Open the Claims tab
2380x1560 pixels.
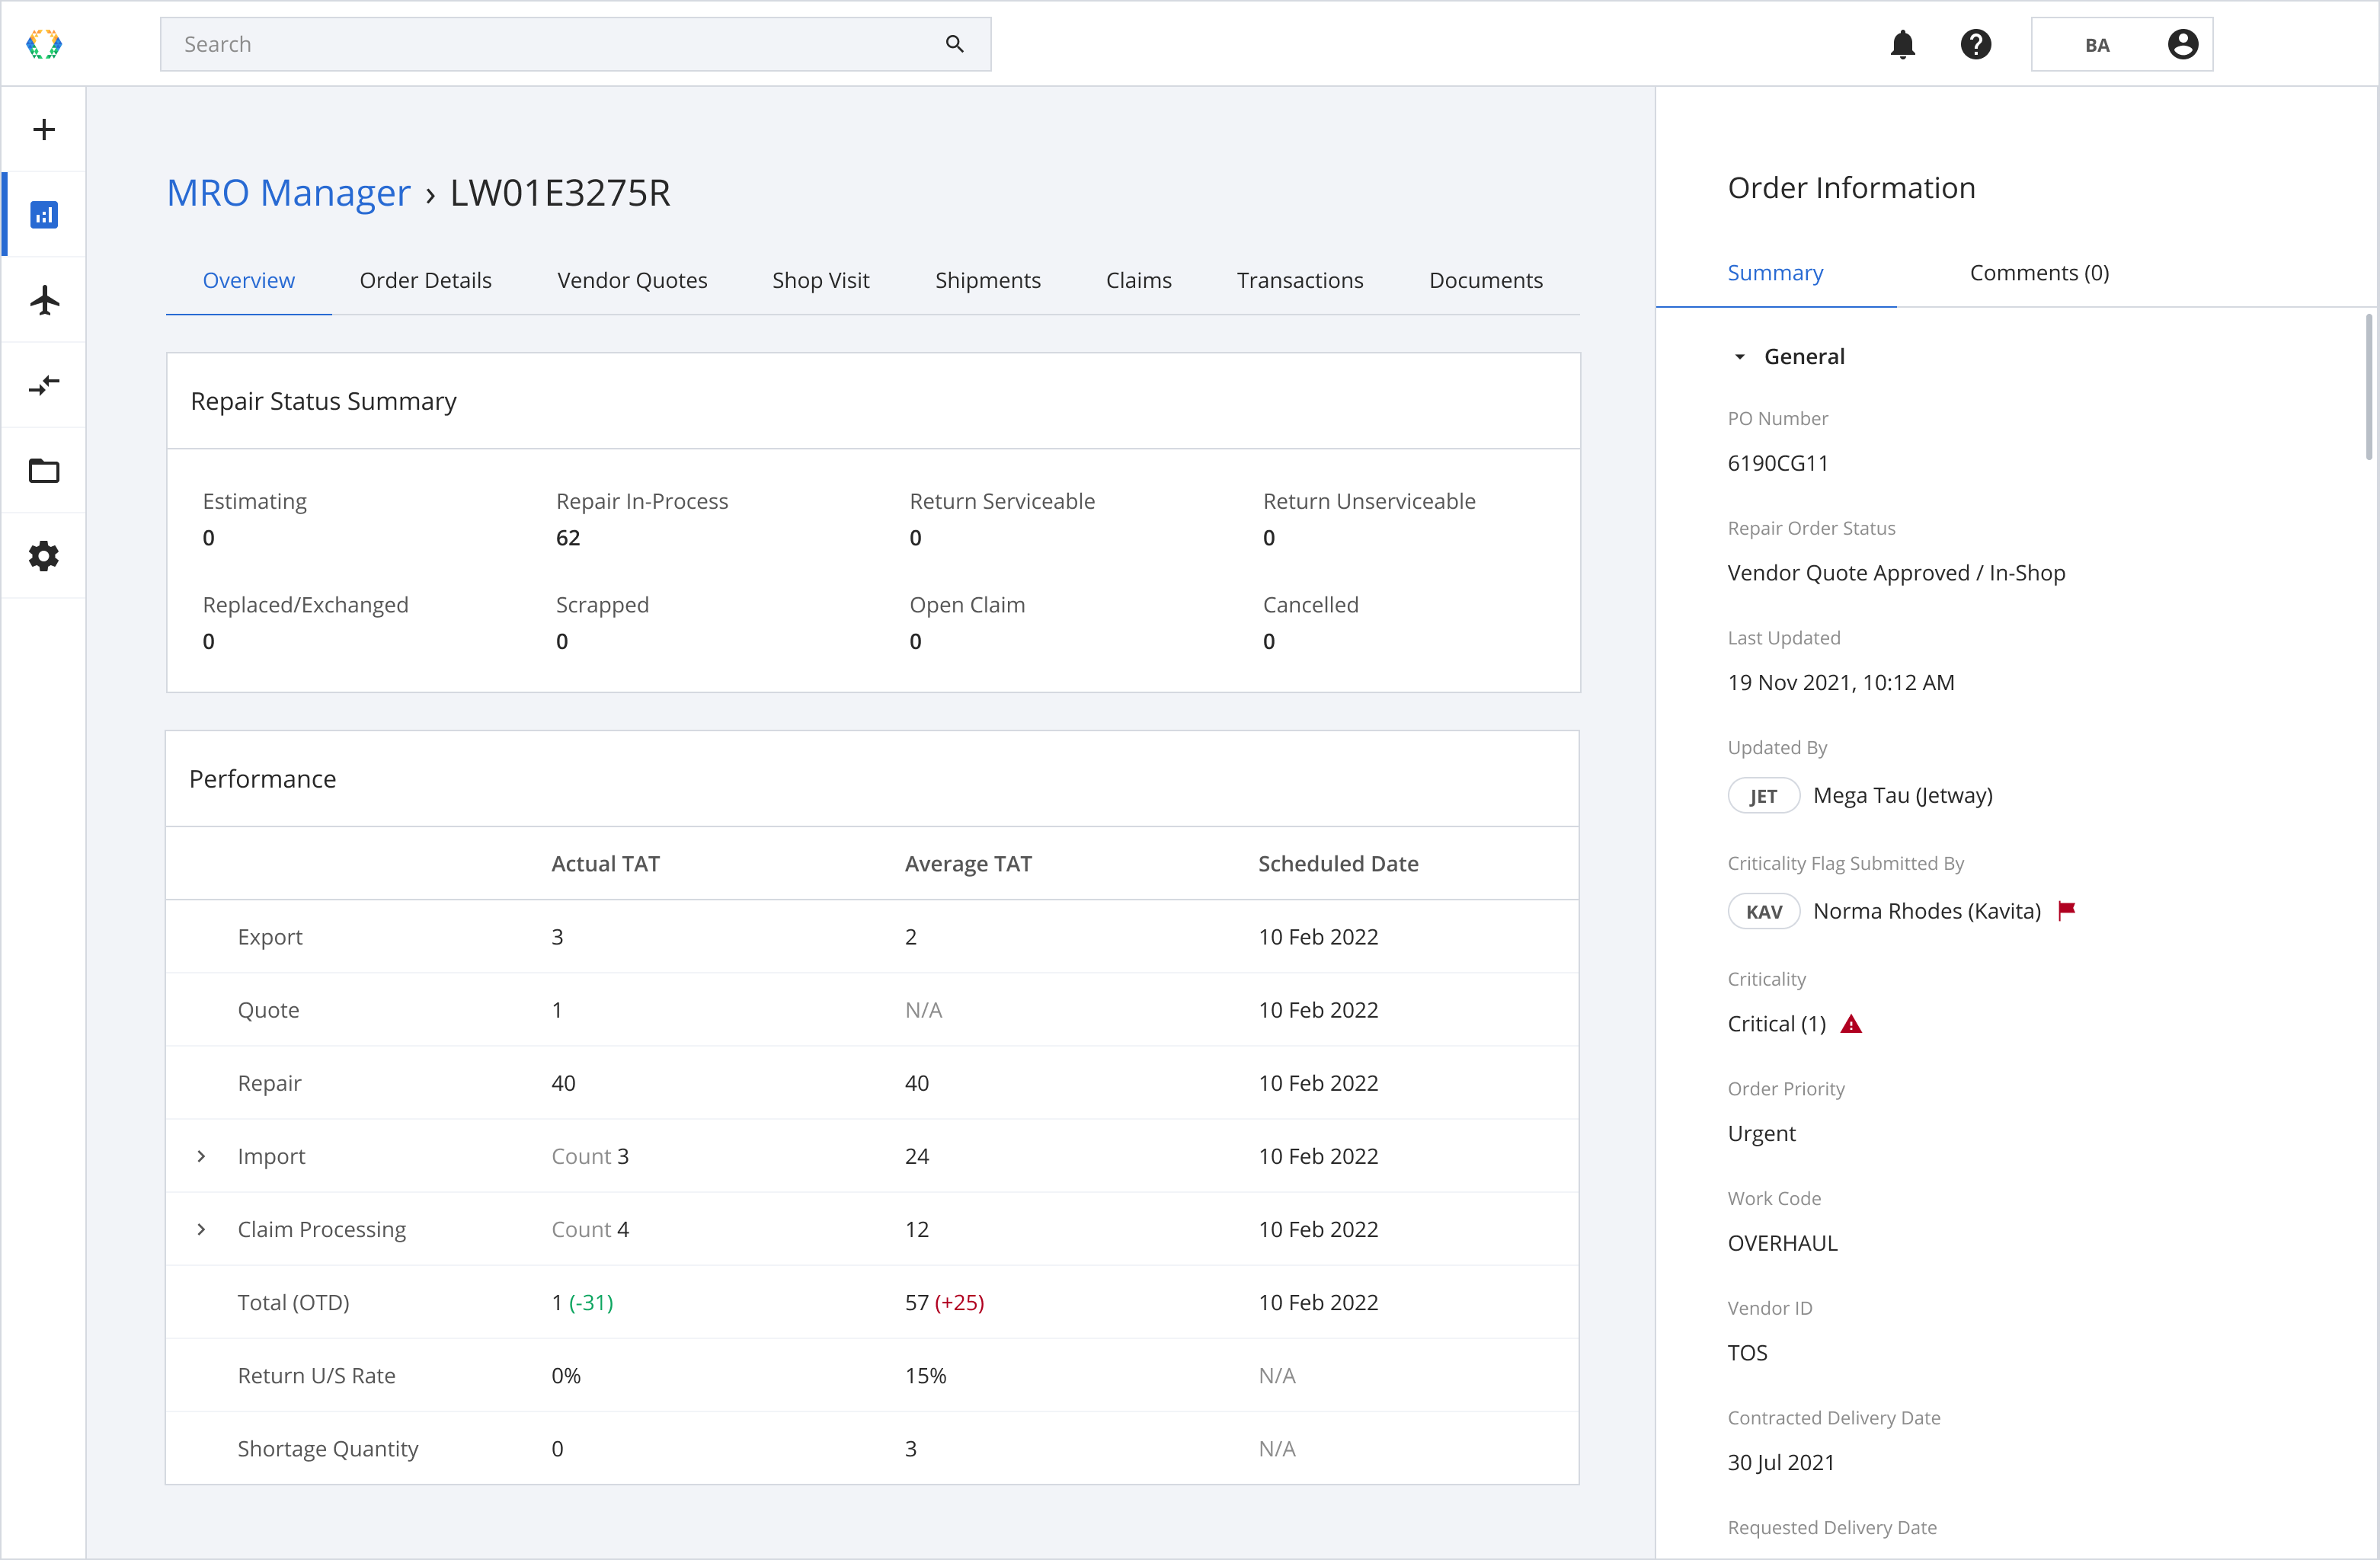[x=1138, y=280]
